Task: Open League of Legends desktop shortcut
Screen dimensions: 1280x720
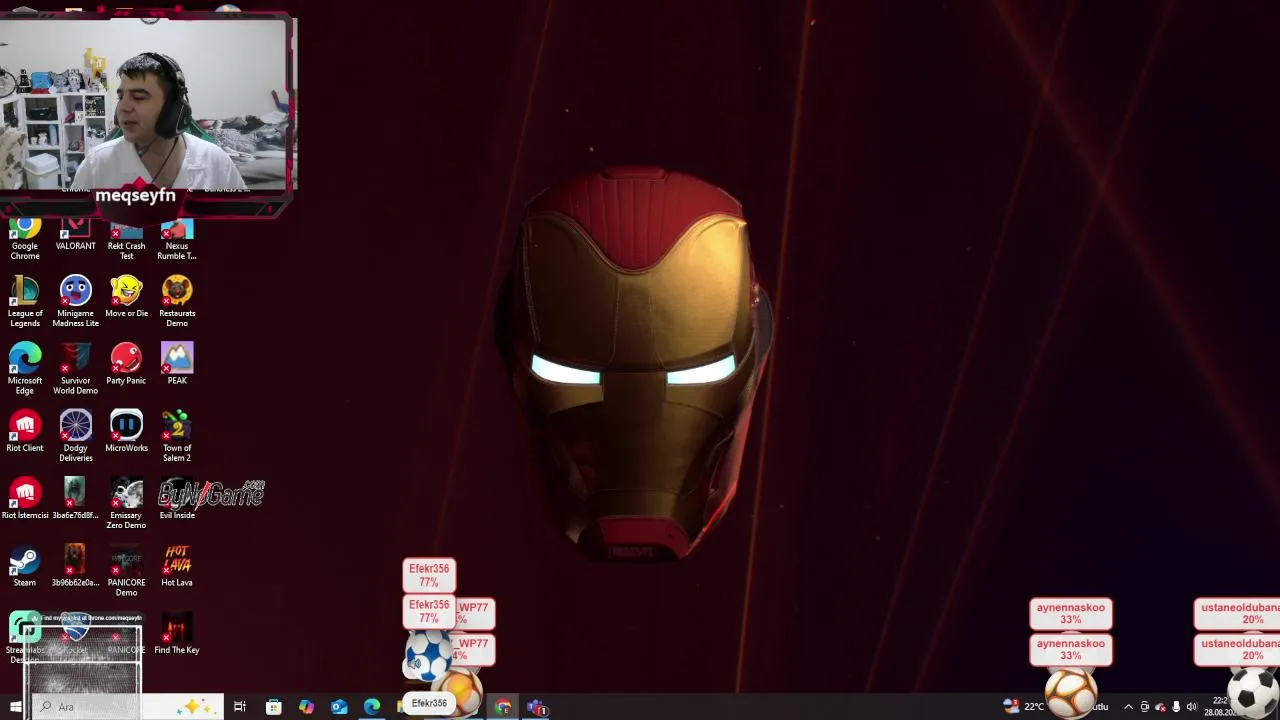Action: (x=25, y=301)
